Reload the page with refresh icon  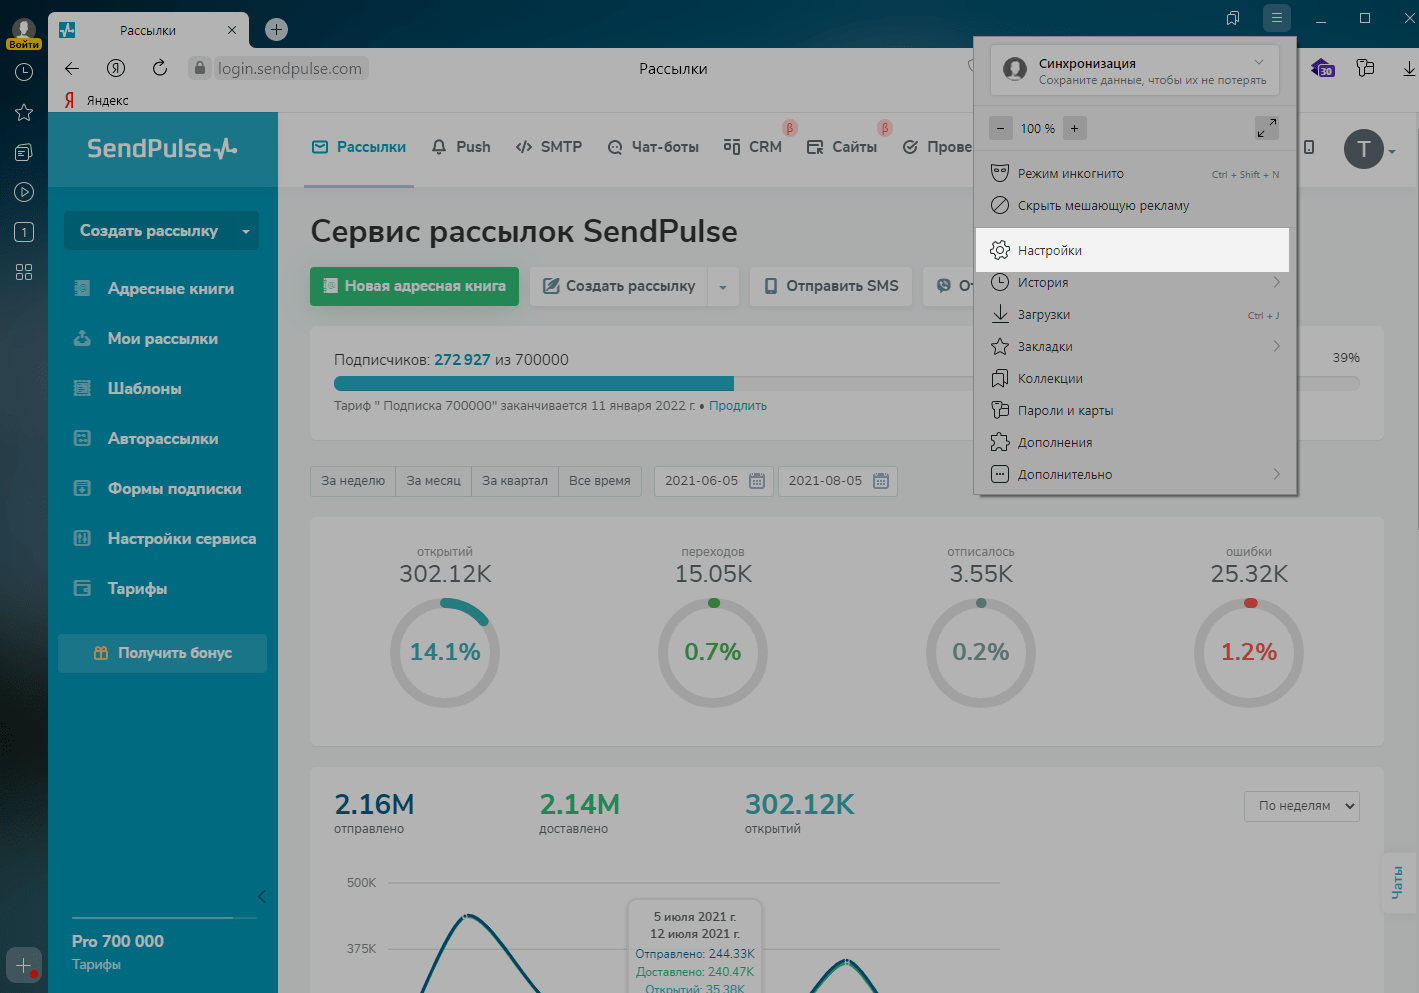tap(160, 68)
